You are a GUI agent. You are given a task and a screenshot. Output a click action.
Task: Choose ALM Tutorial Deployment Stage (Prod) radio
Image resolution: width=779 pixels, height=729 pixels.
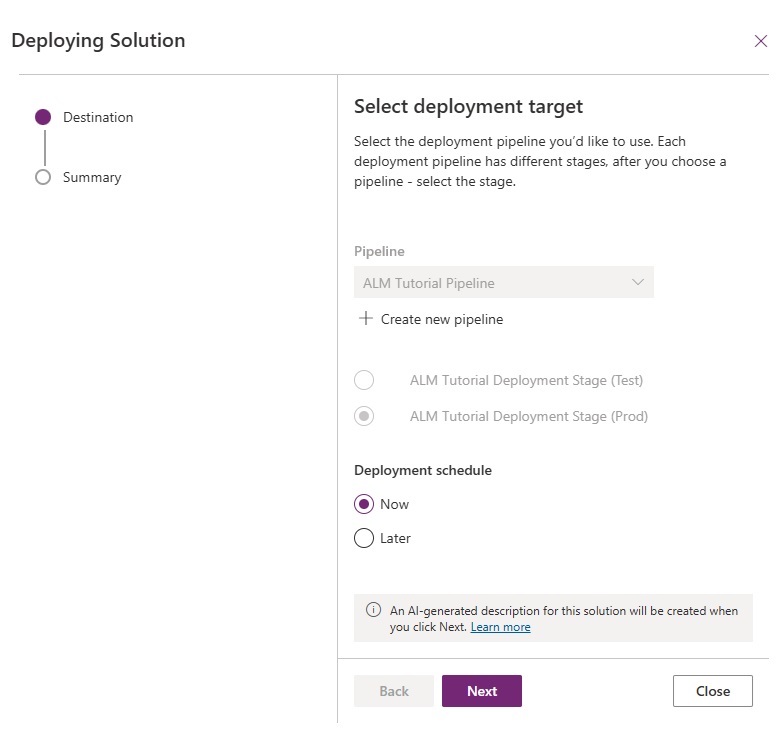364,416
